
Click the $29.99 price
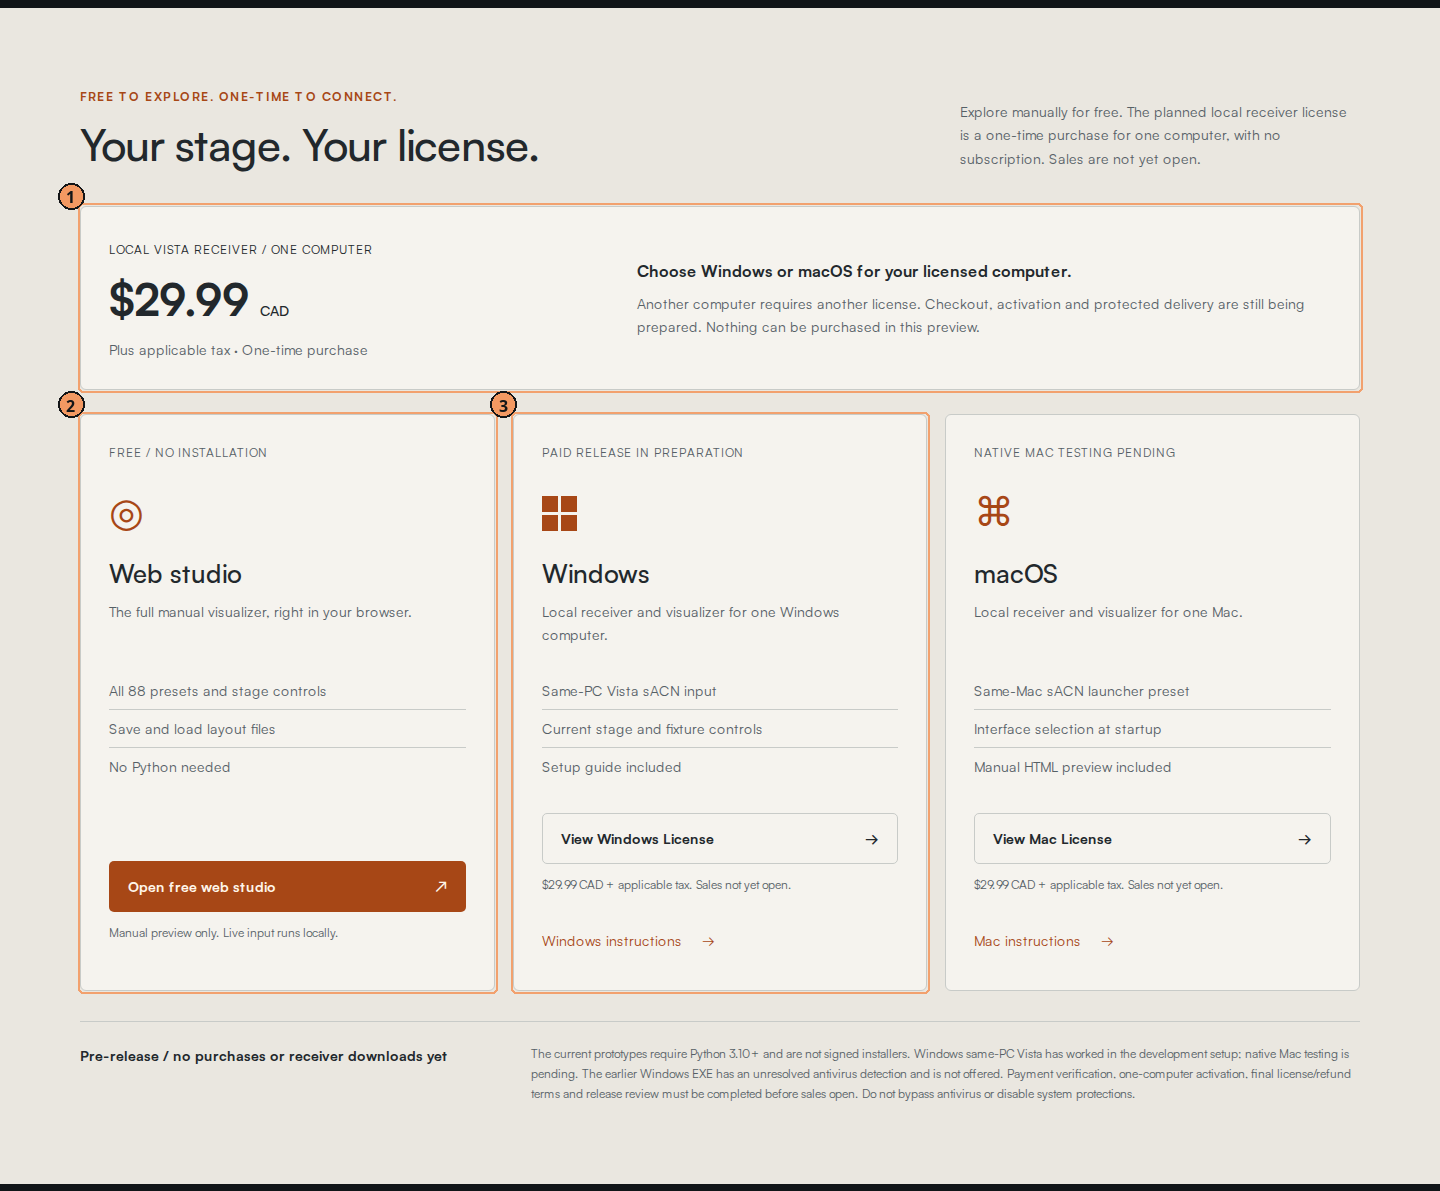pyautogui.click(x=179, y=300)
